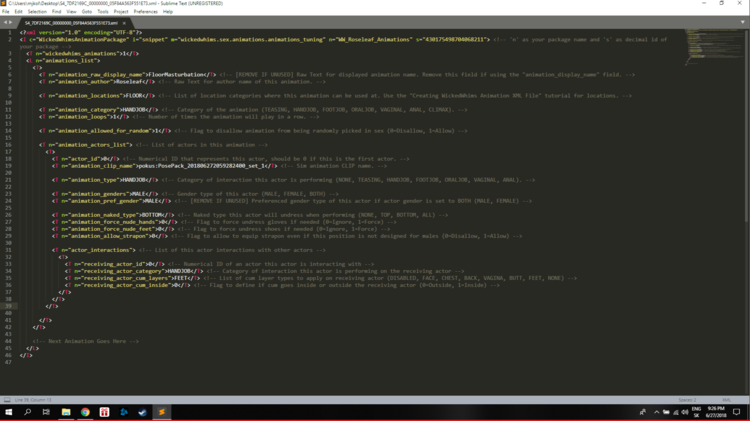750x421 pixels.
Task: Open the Windows Start menu
Action: click(x=9, y=412)
